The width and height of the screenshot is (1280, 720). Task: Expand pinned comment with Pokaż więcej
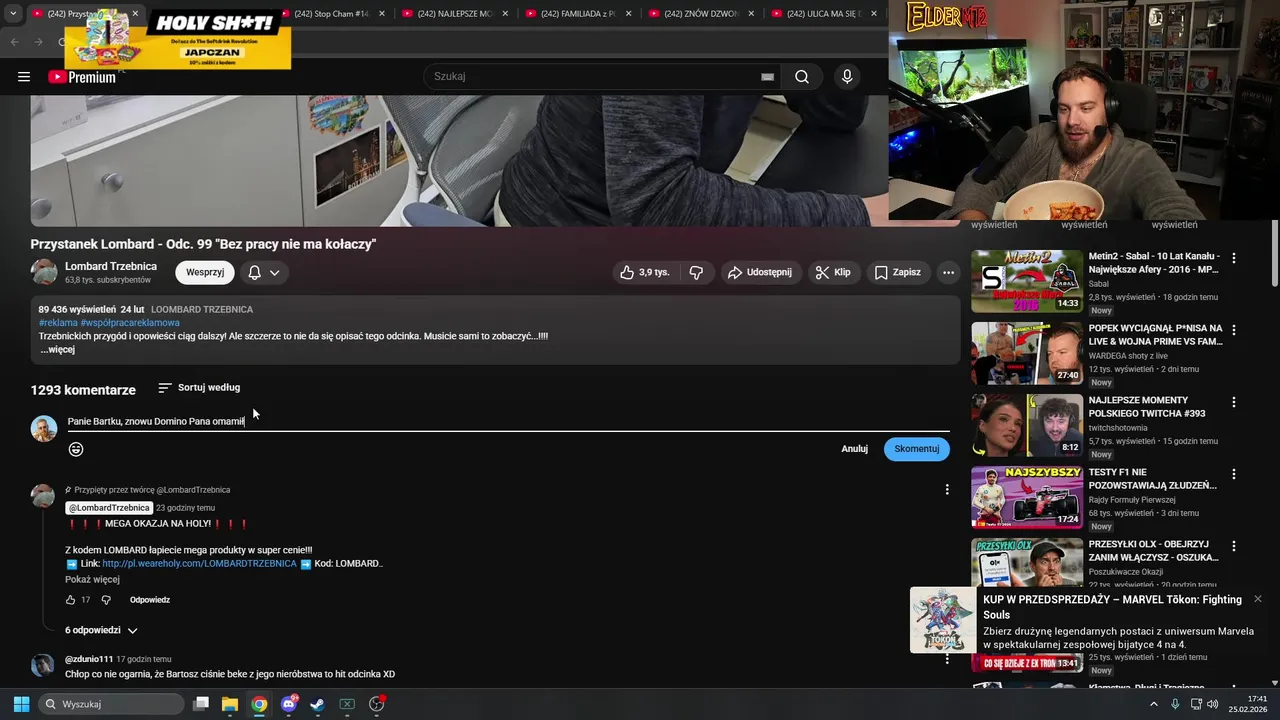92,580
